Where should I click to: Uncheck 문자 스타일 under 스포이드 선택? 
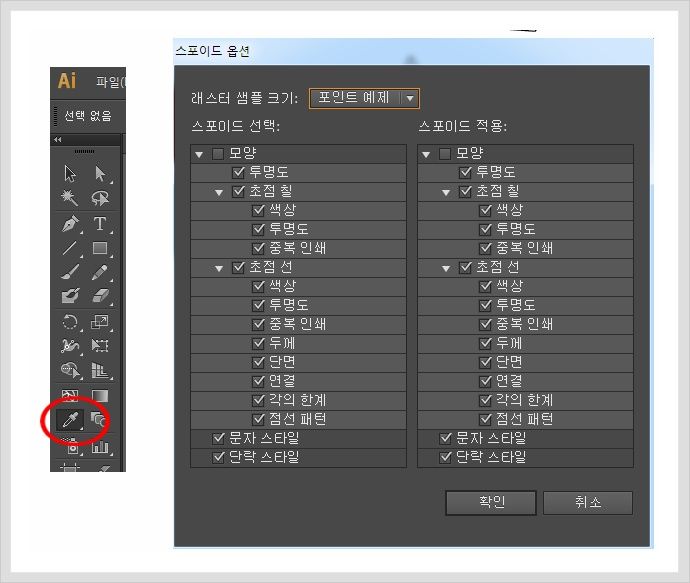pyautogui.click(x=218, y=438)
